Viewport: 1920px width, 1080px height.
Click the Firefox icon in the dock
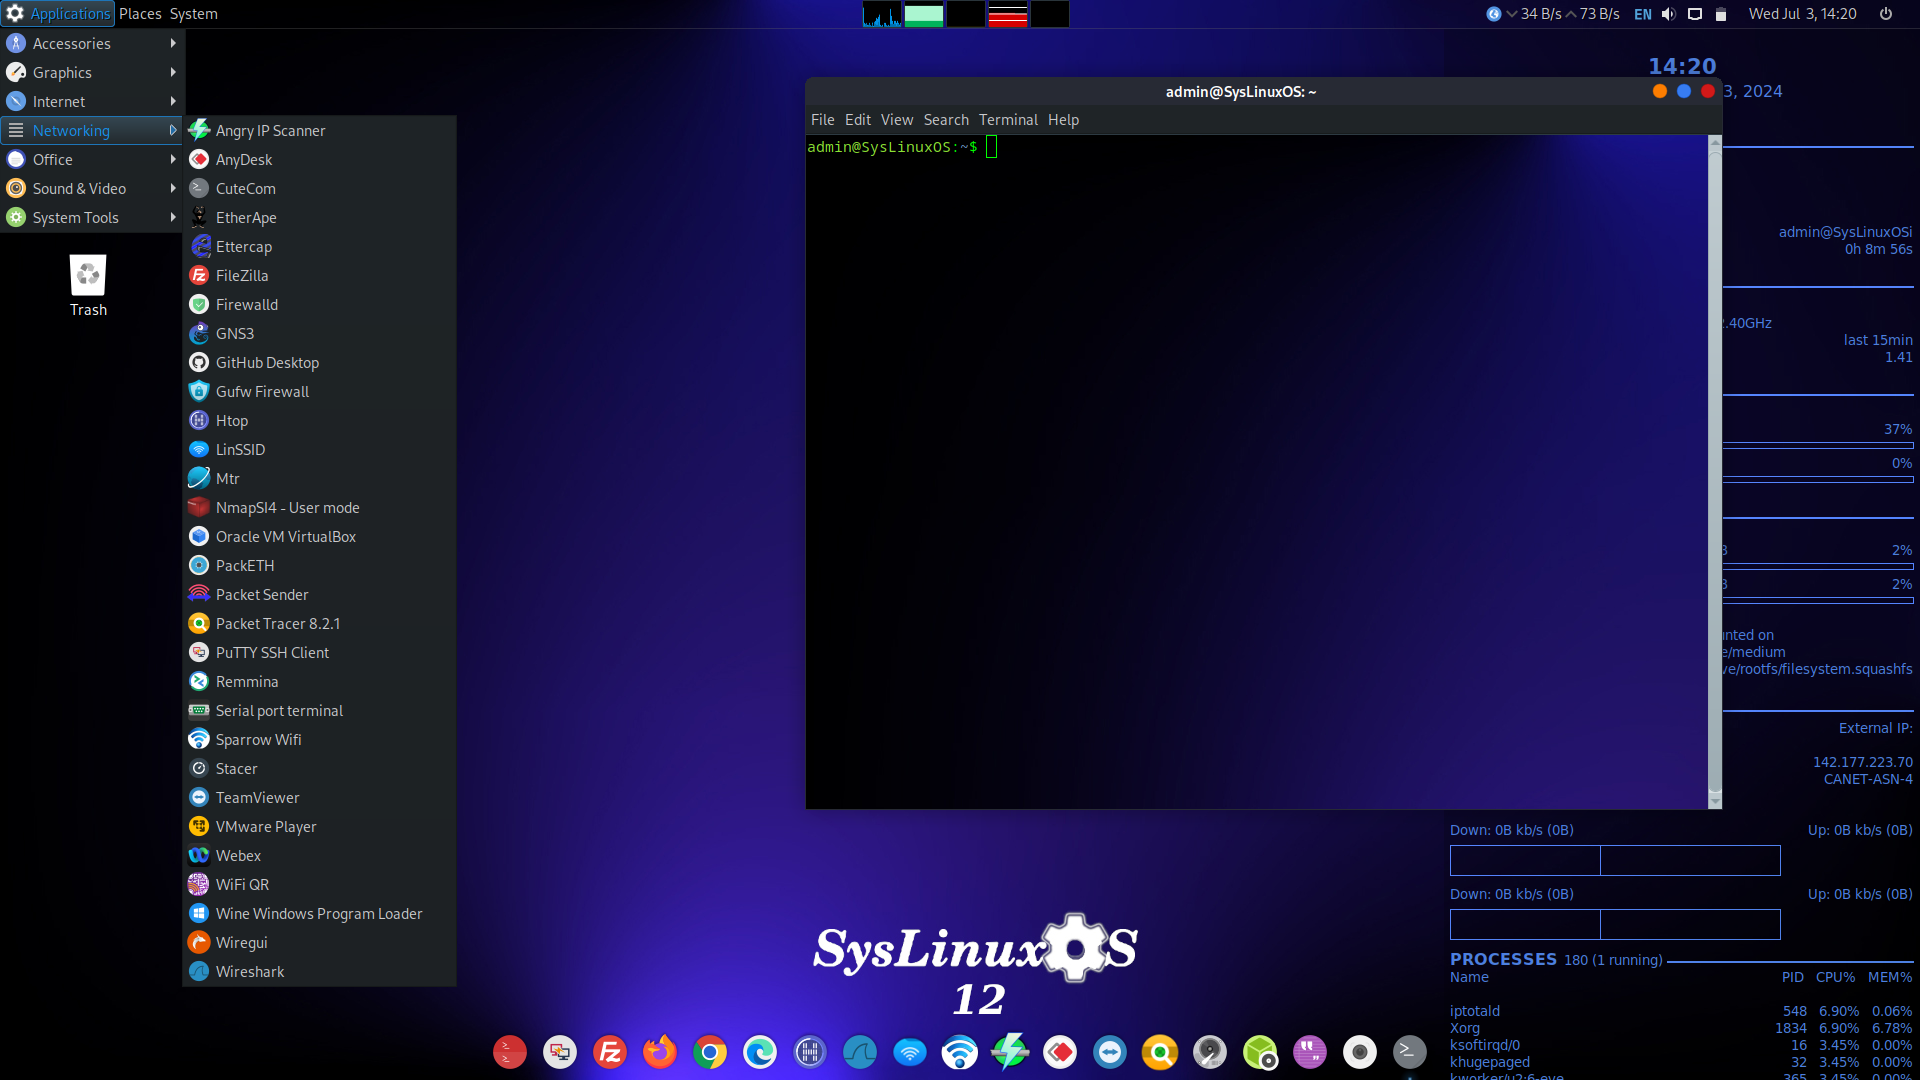[x=660, y=1052]
